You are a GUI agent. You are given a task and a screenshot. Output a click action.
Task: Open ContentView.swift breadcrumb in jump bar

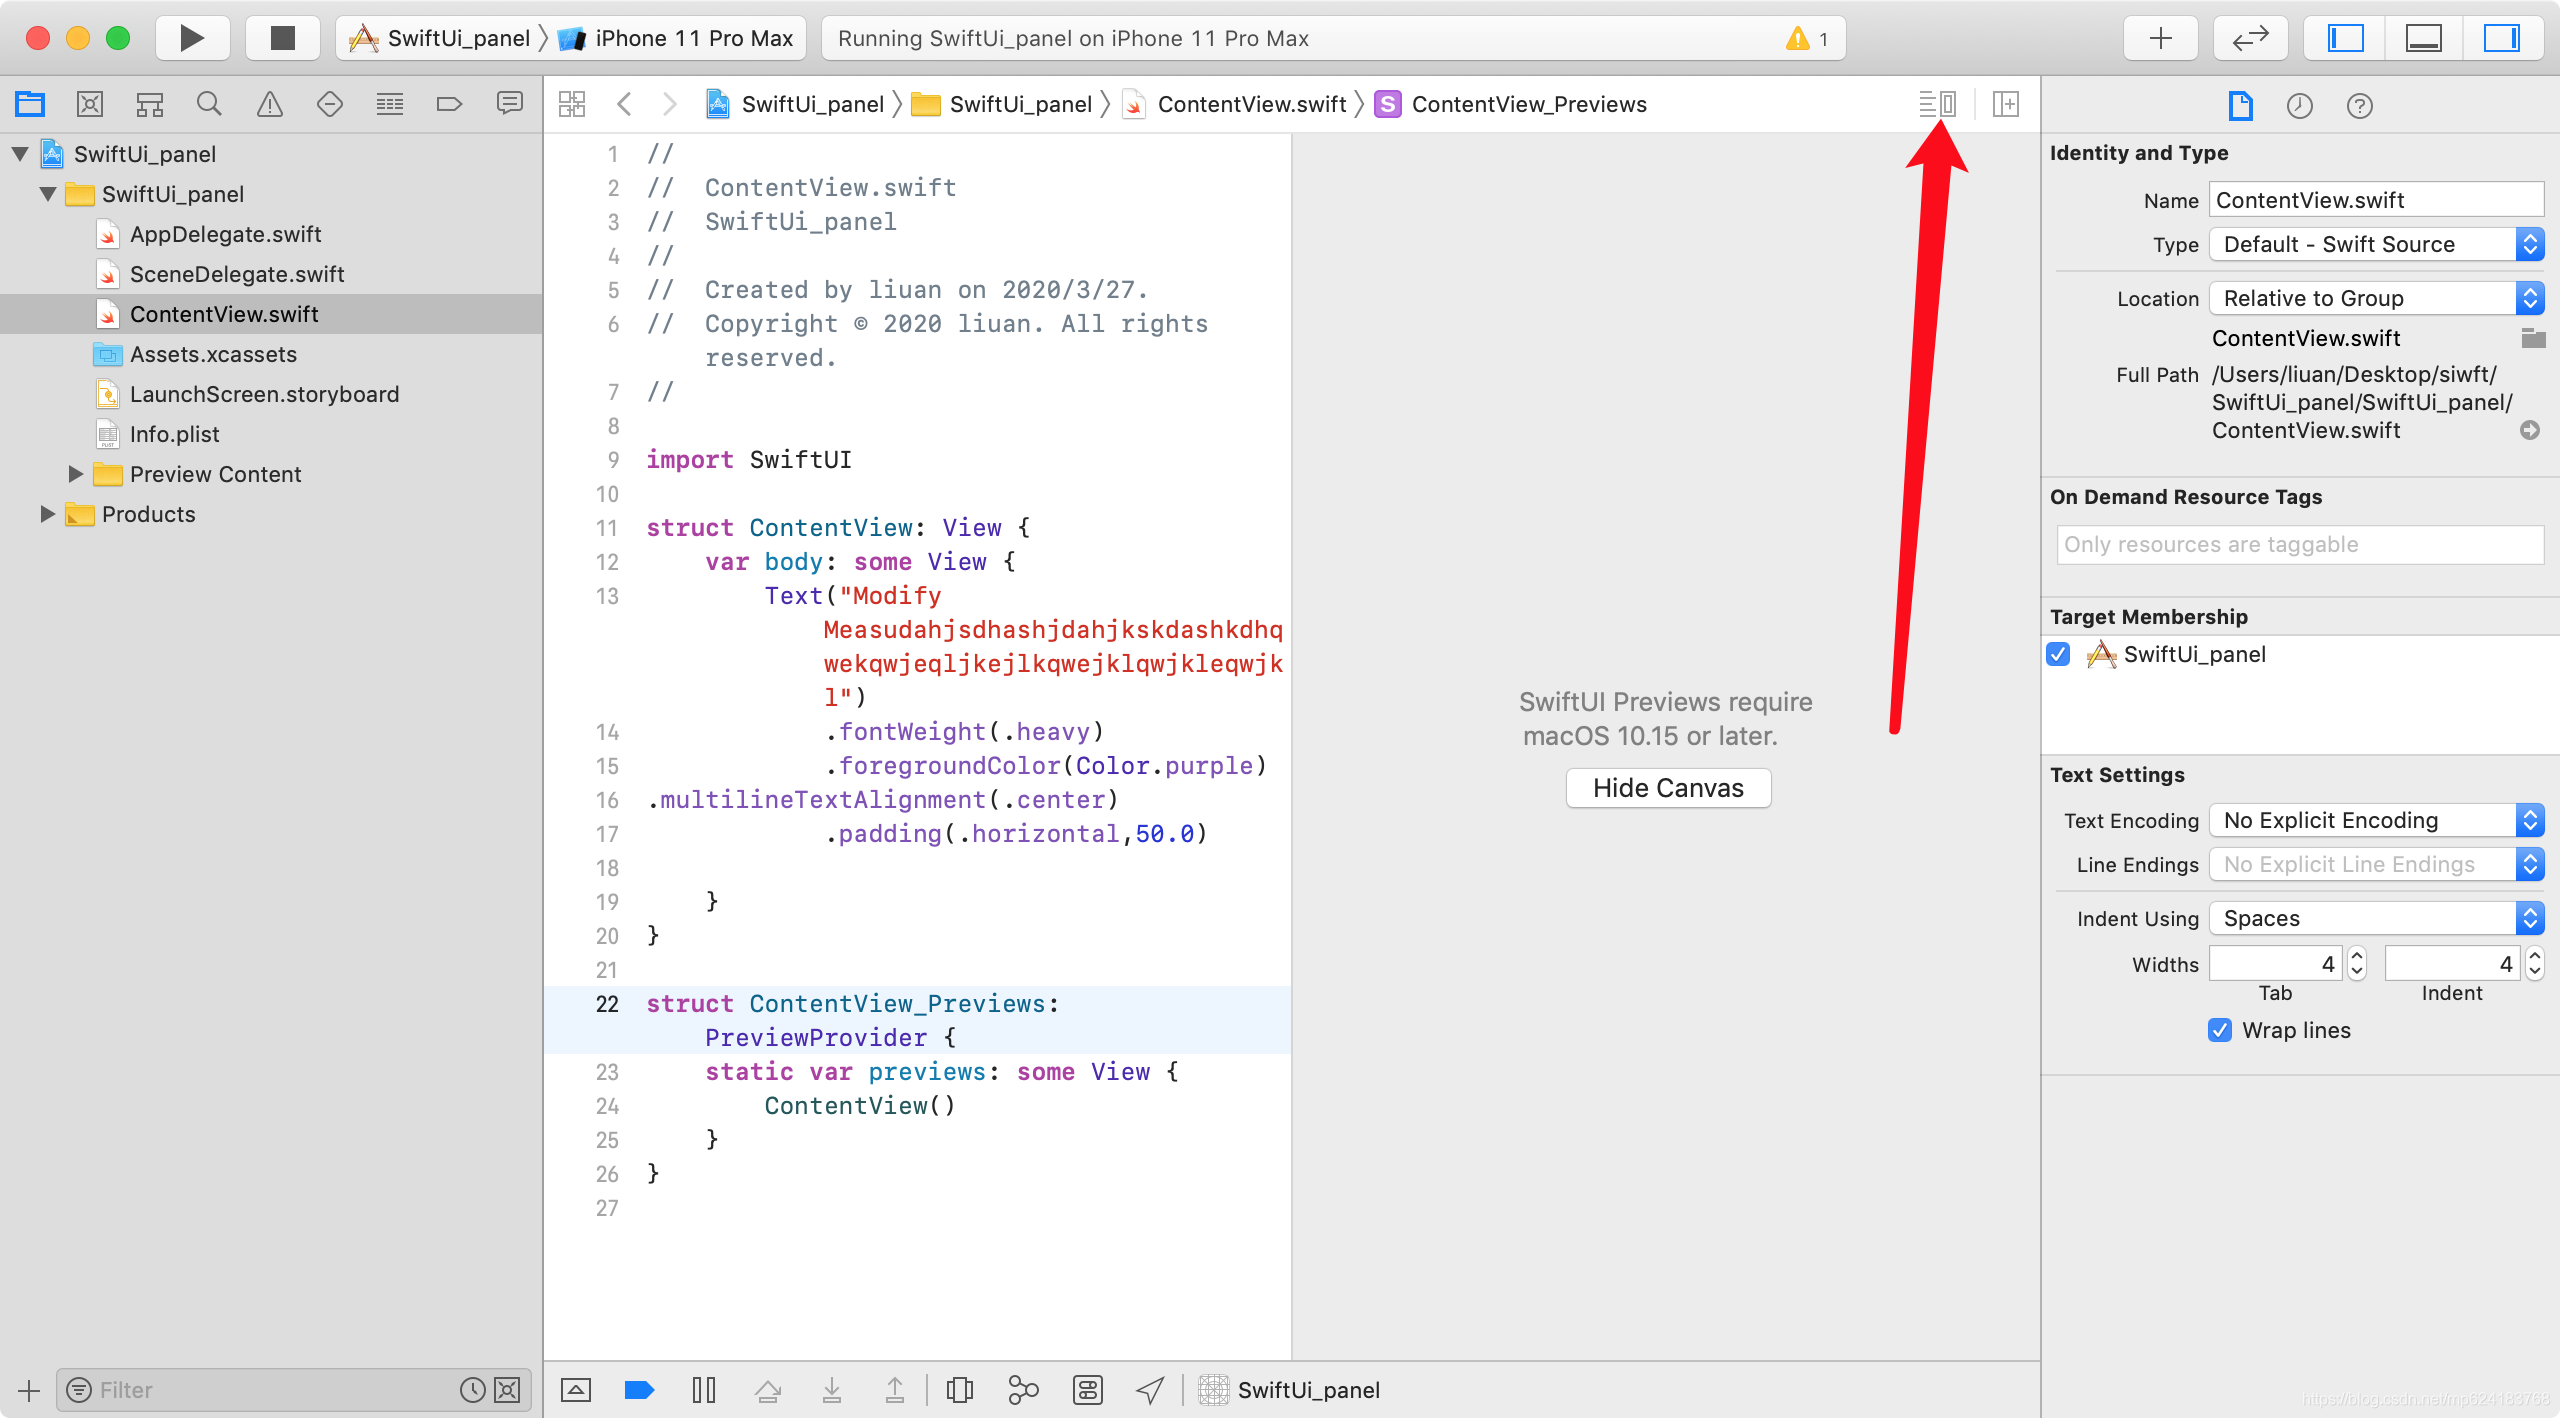click(1250, 103)
